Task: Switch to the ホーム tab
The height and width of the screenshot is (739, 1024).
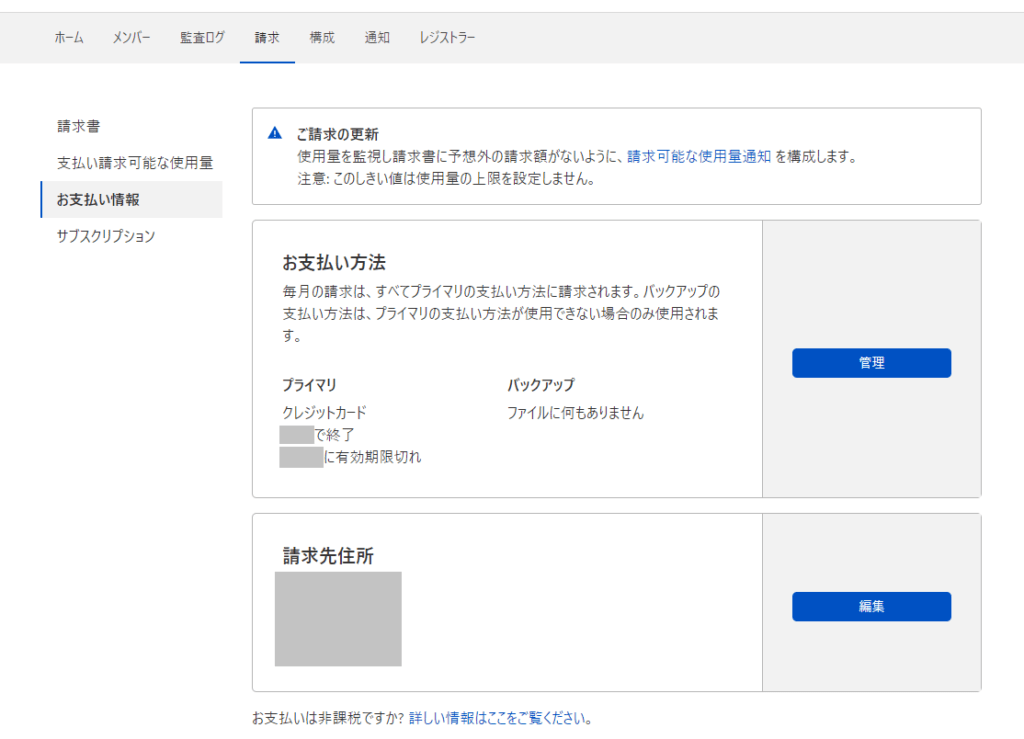Action: [x=68, y=37]
